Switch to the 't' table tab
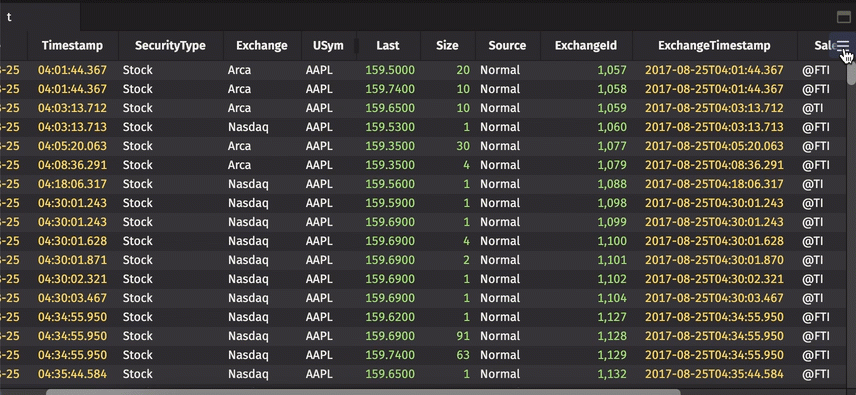The width and height of the screenshot is (856, 395). click(x=9, y=17)
